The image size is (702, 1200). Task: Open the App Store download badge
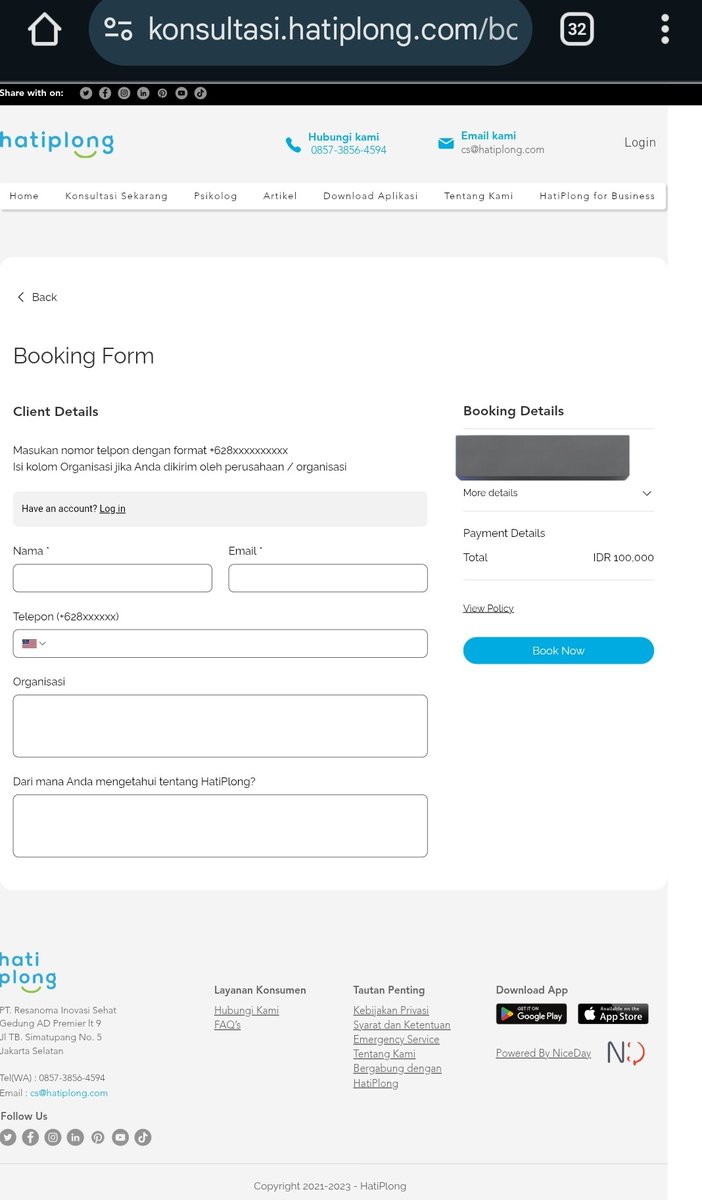(x=613, y=1014)
